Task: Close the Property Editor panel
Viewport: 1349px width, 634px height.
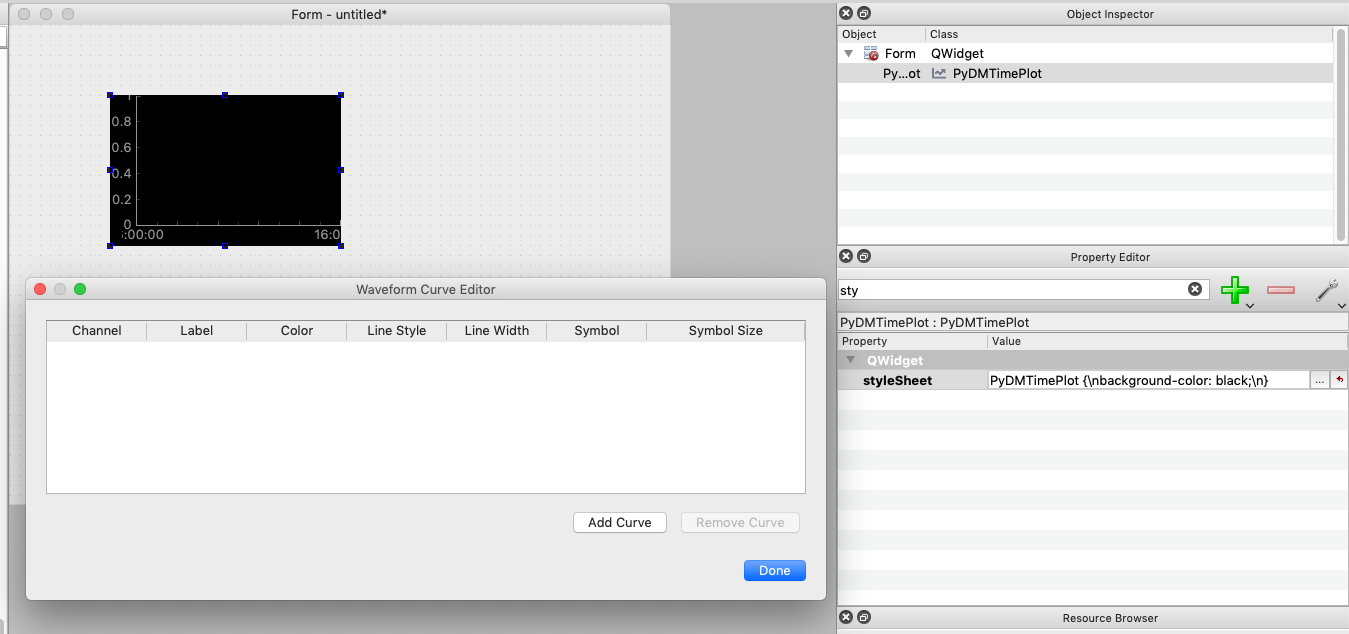Action: (846, 257)
